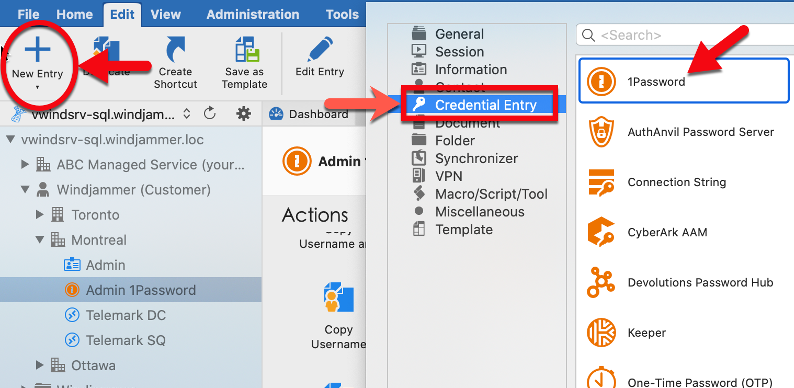Viewport: 794px width, 388px height.
Task: Open the settings gear in navigation pane
Action: [x=244, y=114]
